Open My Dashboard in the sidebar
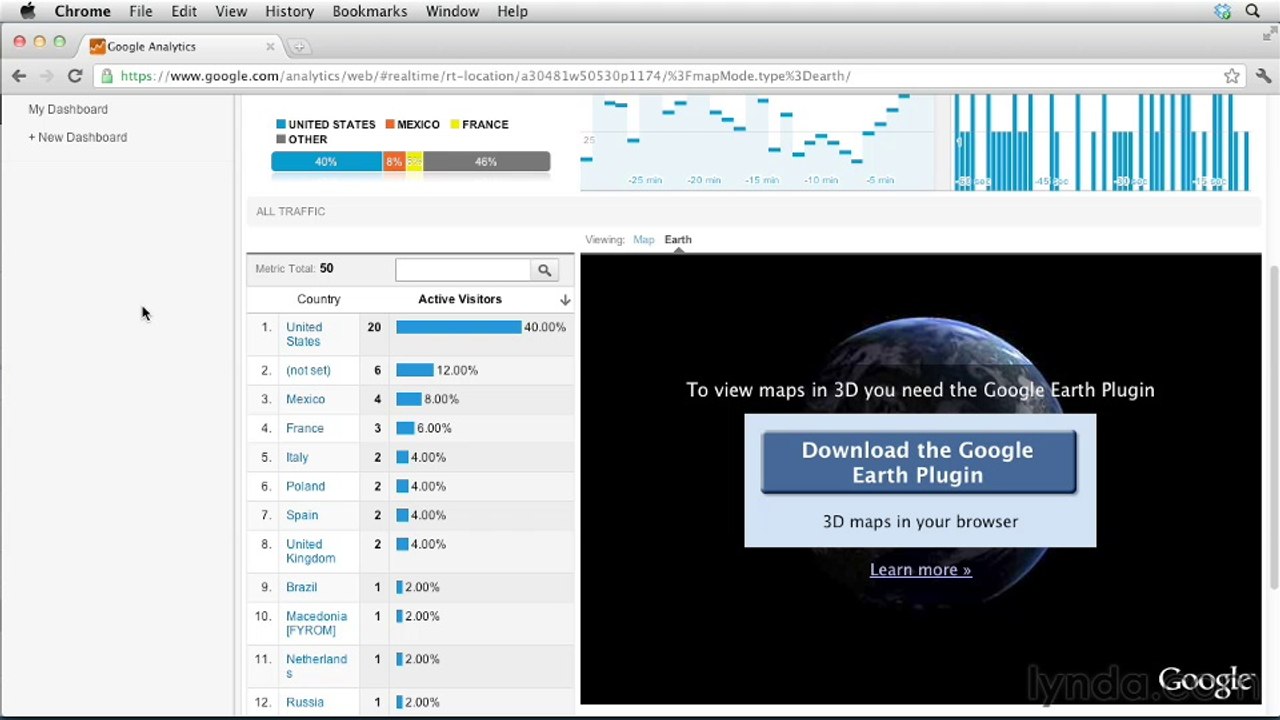Screen dimensions: 1280x720 point(68,109)
